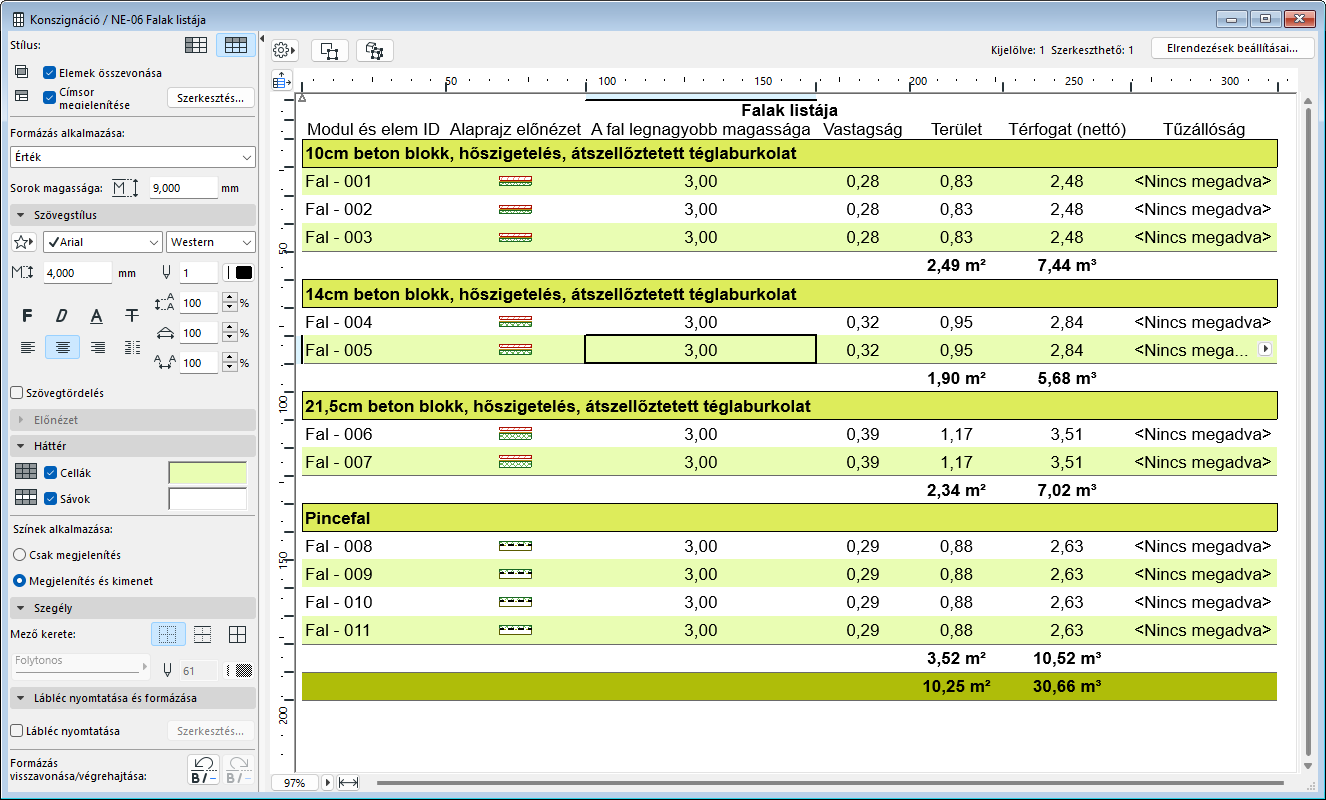Click the undo formatting icon
The image size is (1326, 800).
tap(203, 769)
